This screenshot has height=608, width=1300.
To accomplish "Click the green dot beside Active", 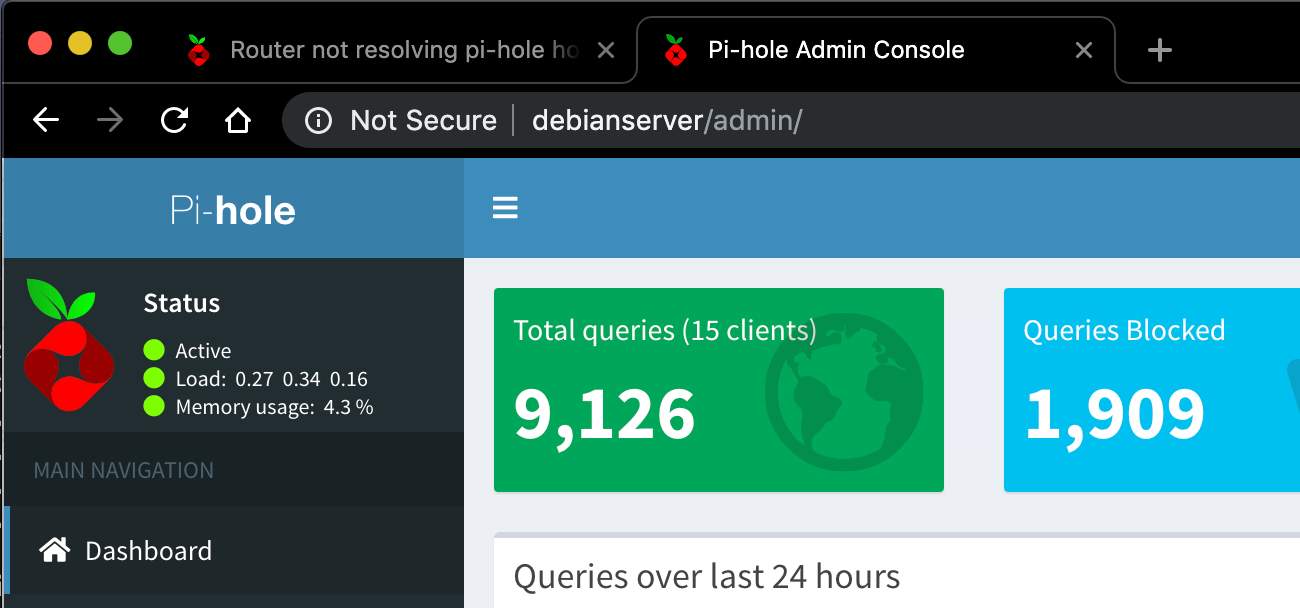I will click(x=153, y=350).
